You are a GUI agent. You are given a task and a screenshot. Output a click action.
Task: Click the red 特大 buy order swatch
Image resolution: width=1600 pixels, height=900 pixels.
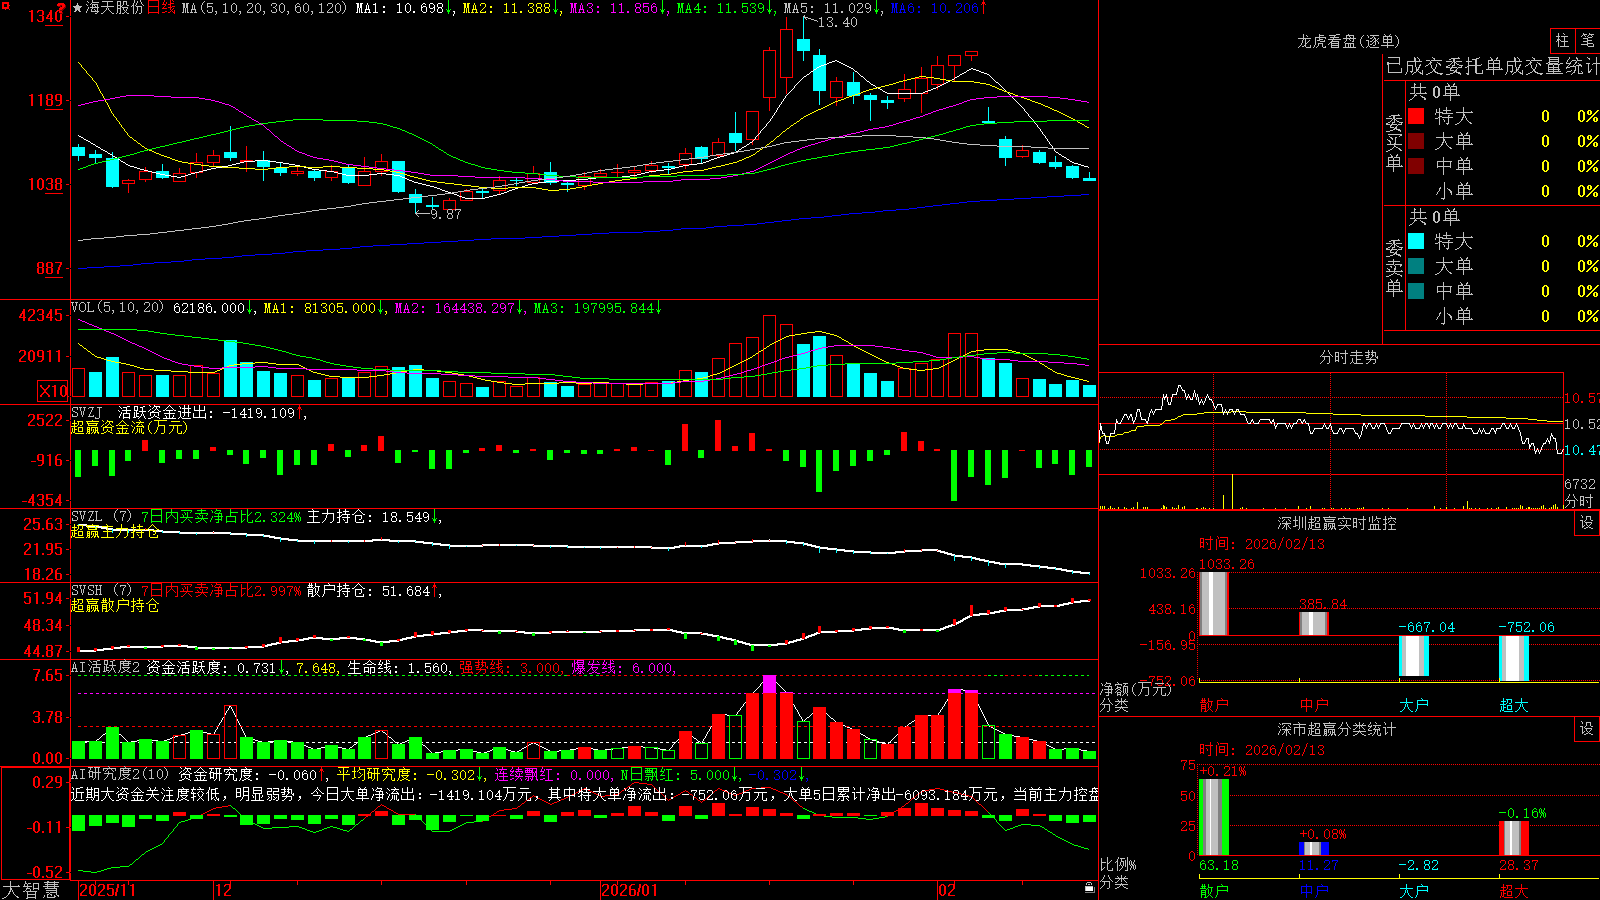1416,116
